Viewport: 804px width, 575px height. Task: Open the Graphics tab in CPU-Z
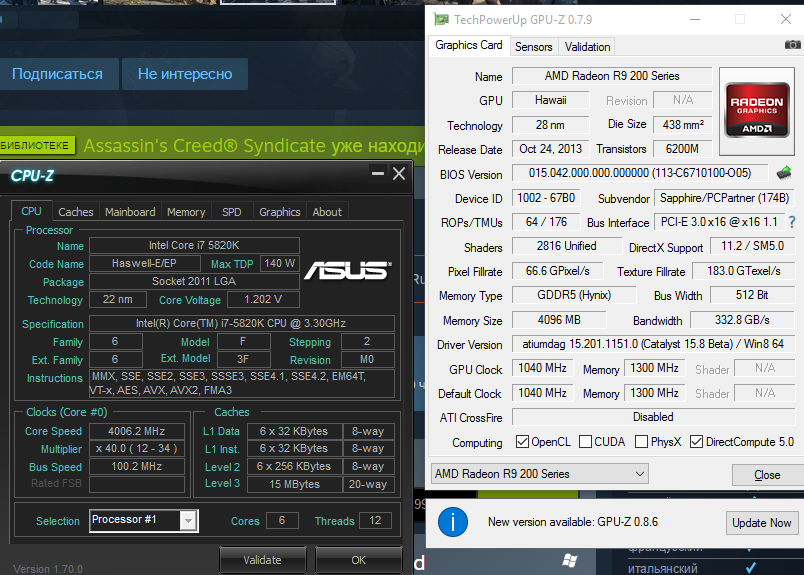(279, 212)
